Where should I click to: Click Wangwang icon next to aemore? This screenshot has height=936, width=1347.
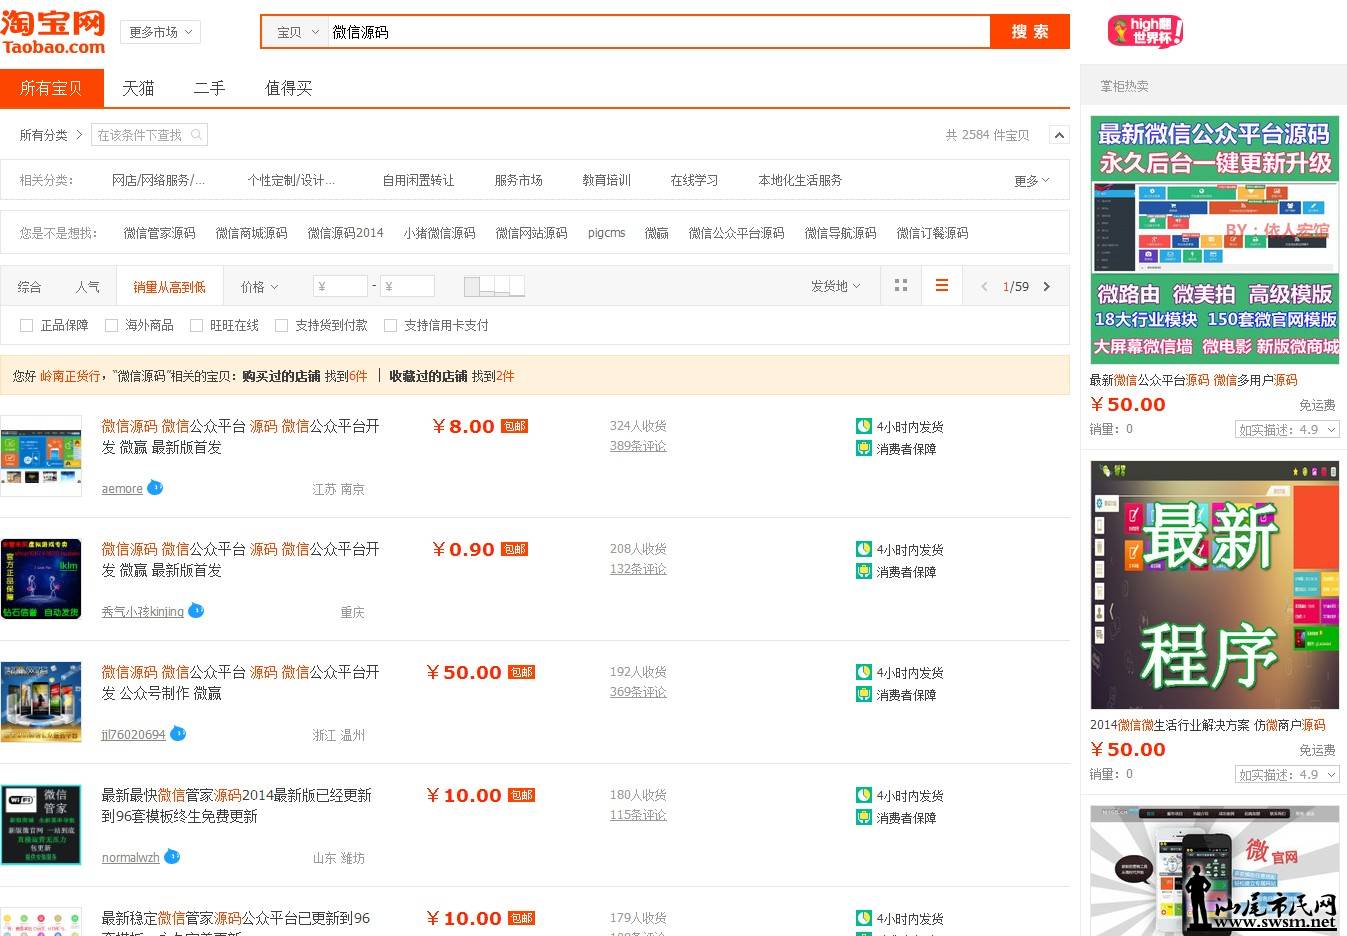point(155,487)
